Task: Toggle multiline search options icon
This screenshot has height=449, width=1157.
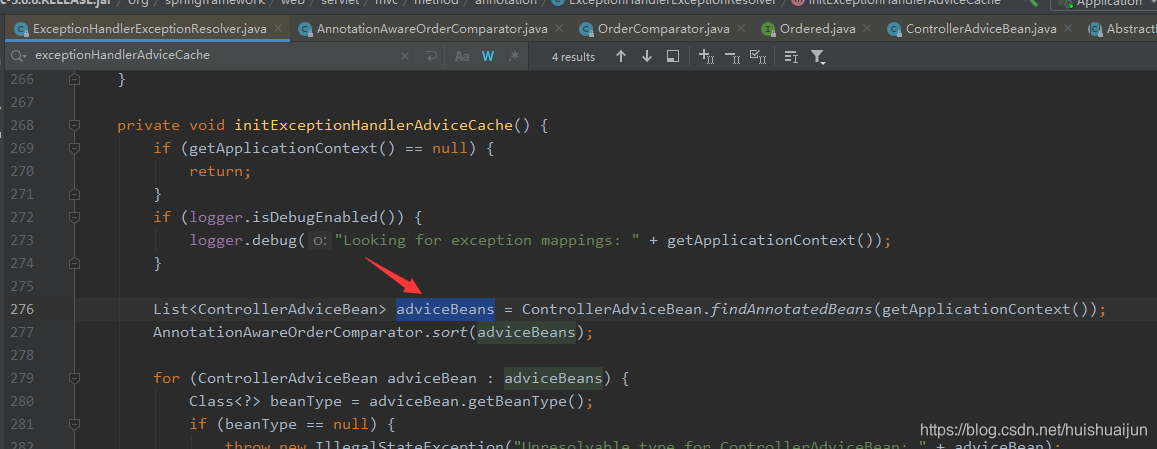Action: click(791, 57)
